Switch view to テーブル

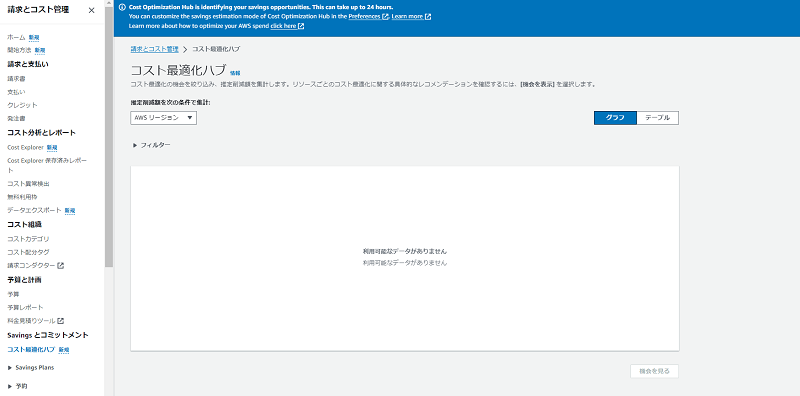(x=658, y=118)
